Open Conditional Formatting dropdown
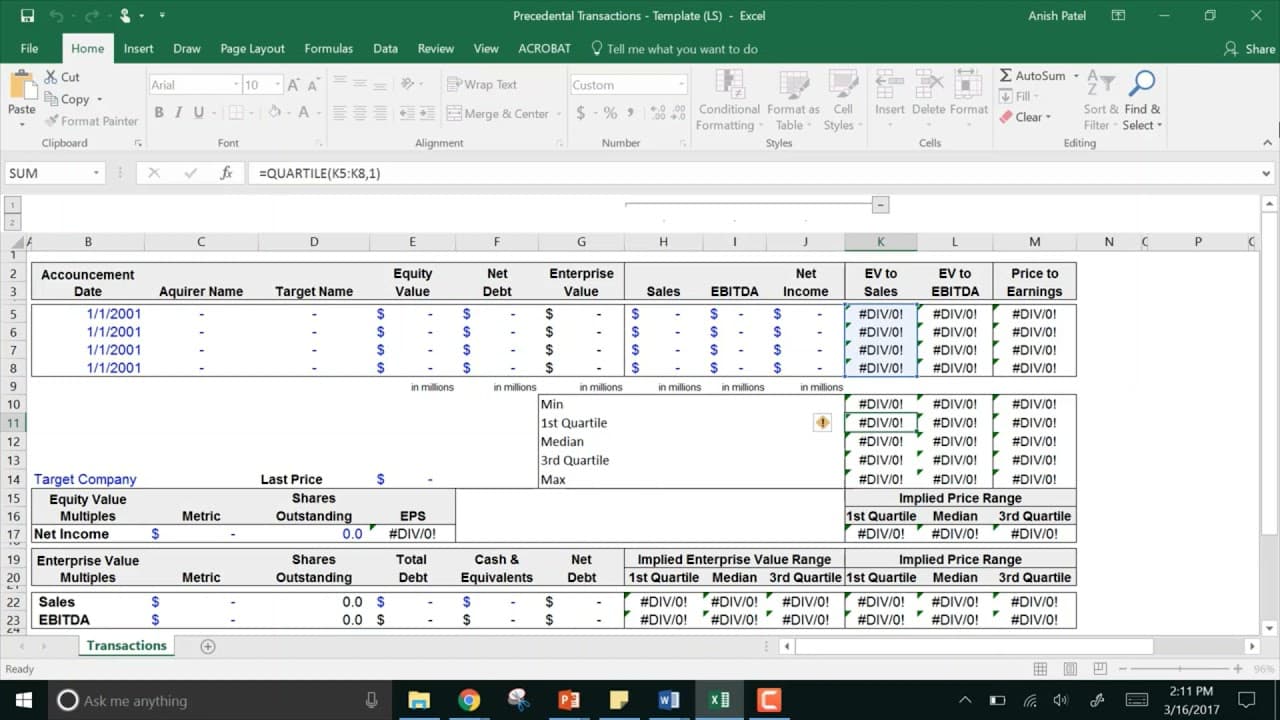This screenshot has height=720, width=1280. pos(729,101)
